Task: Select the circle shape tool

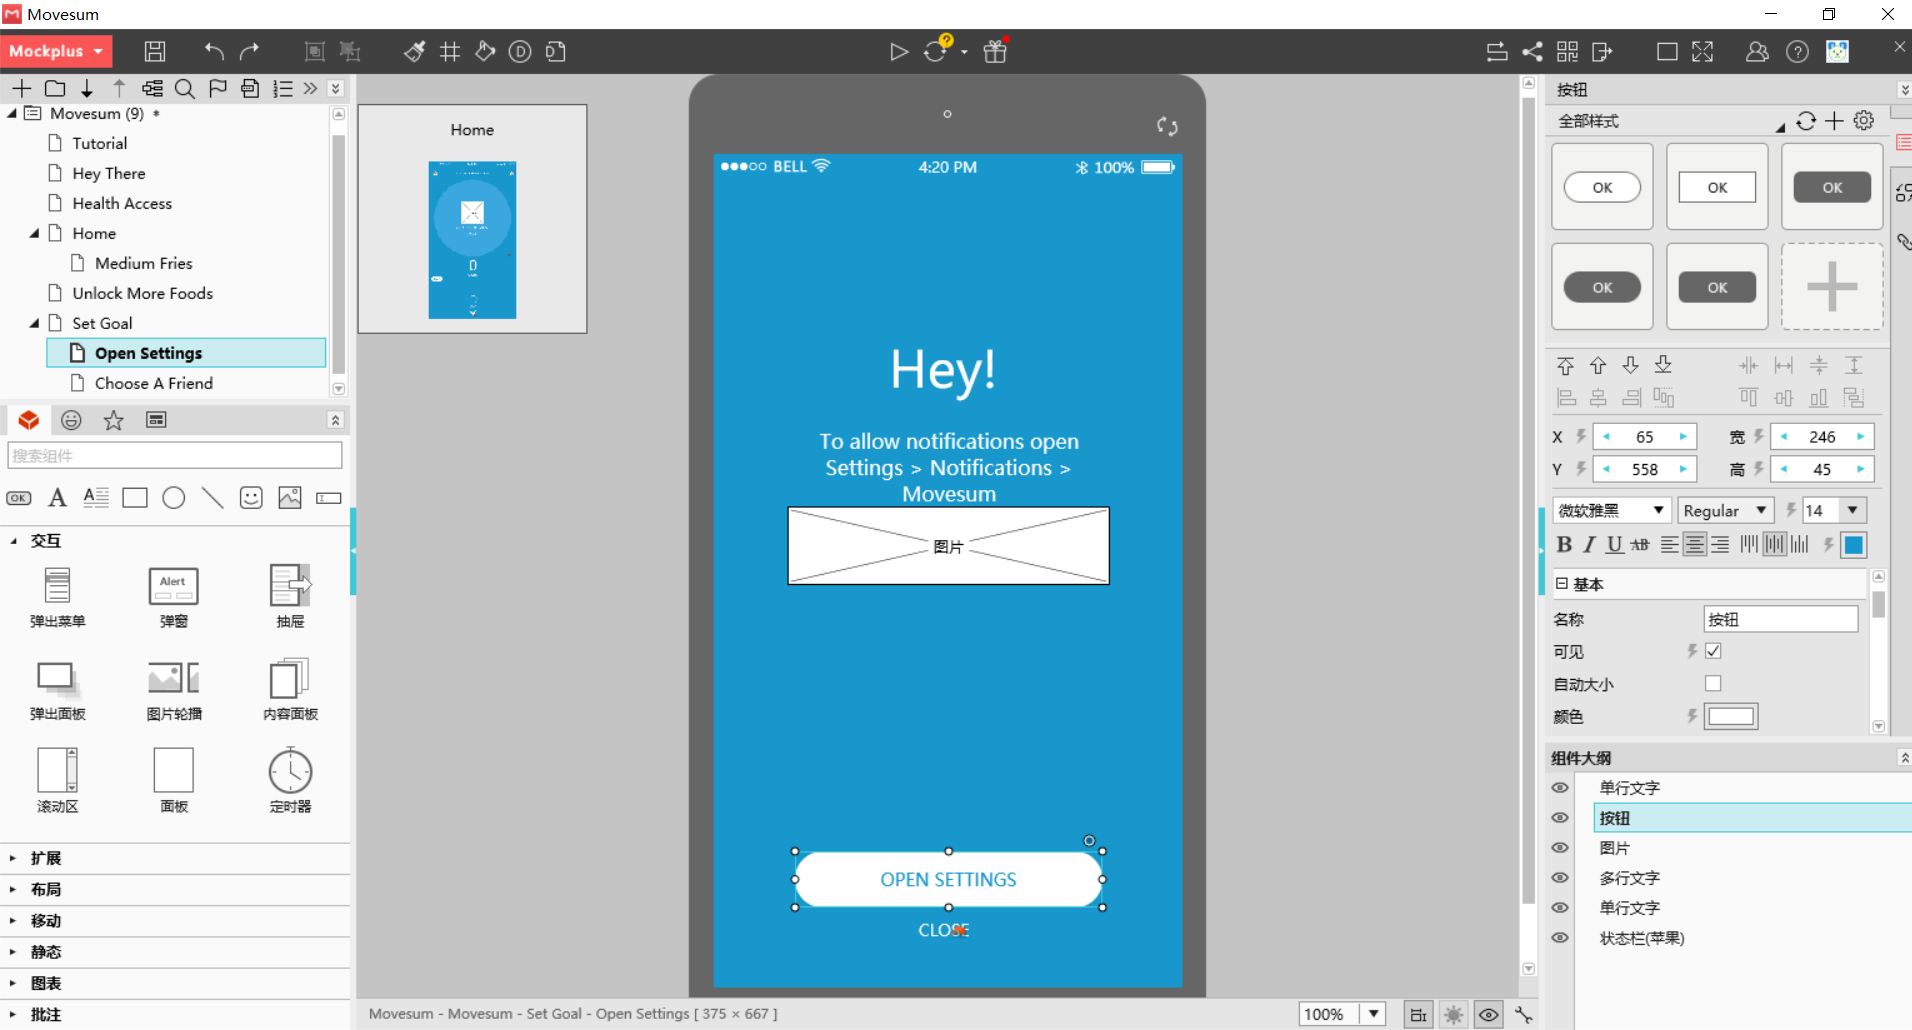Action: pos(174,497)
